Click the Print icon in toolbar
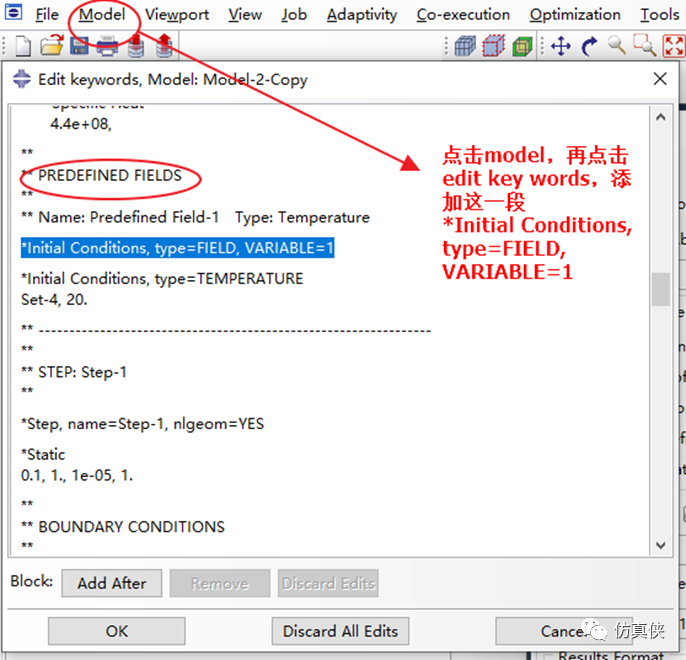This screenshot has width=686, height=660. pyautogui.click(x=107, y=45)
